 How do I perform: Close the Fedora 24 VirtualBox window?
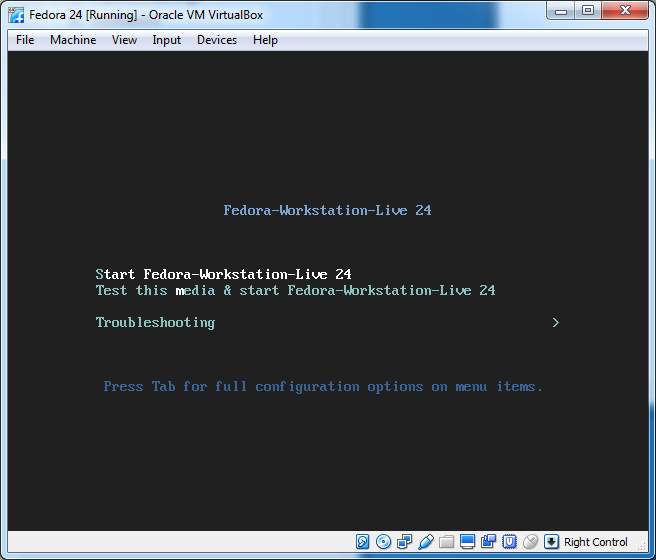[x=625, y=10]
